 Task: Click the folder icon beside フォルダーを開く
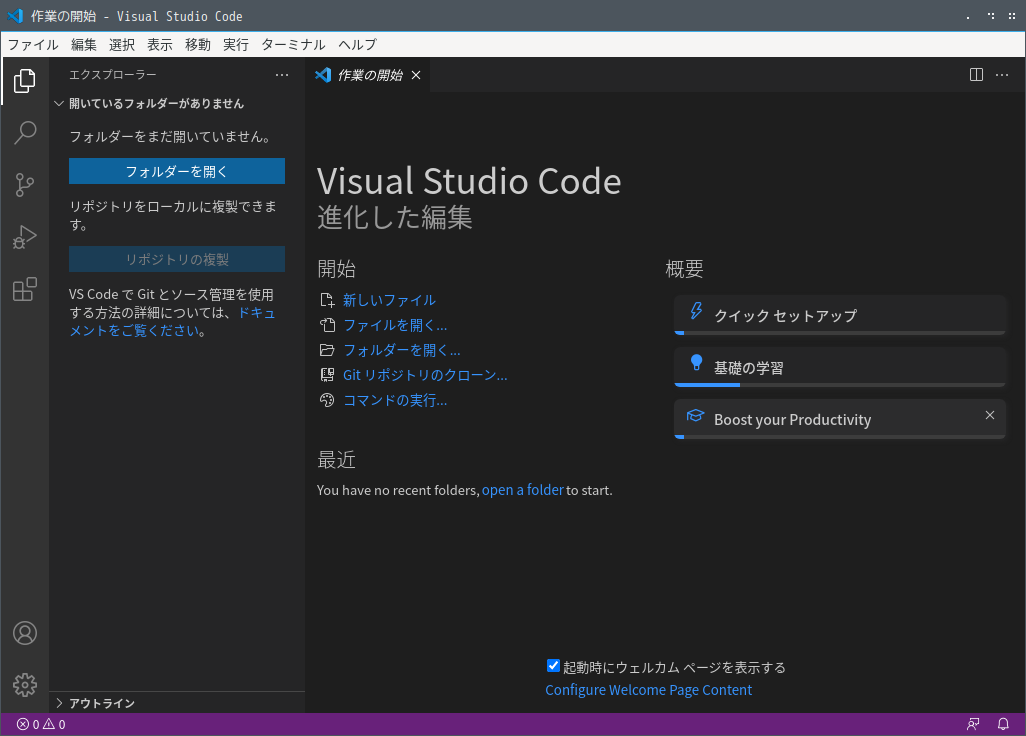327,350
